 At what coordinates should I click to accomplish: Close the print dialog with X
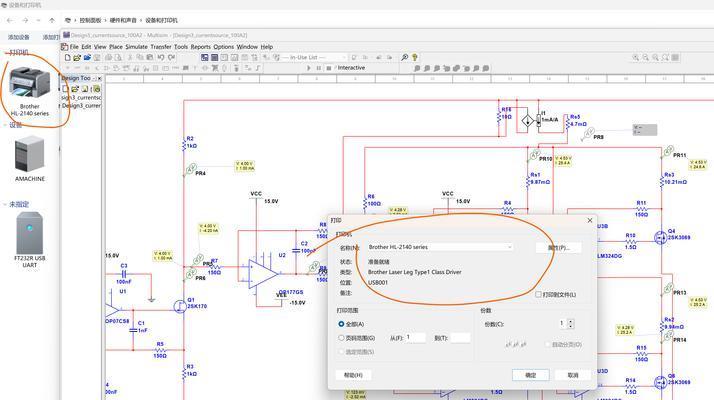click(590, 220)
